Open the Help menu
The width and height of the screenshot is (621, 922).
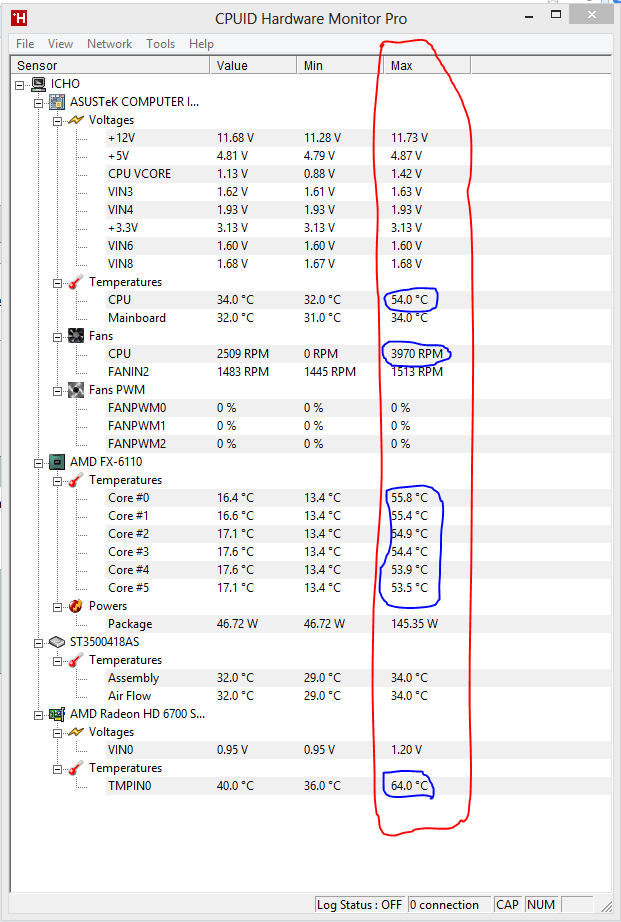[x=201, y=44]
